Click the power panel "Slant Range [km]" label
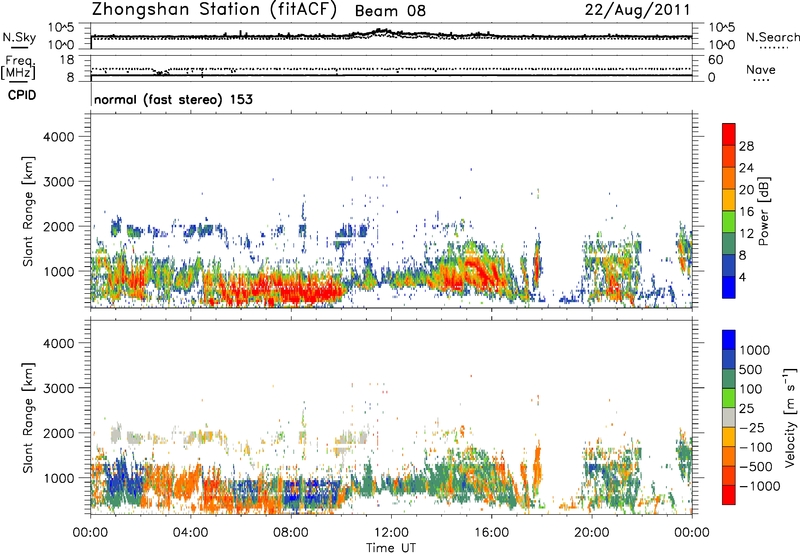 [x=28, y=211]
